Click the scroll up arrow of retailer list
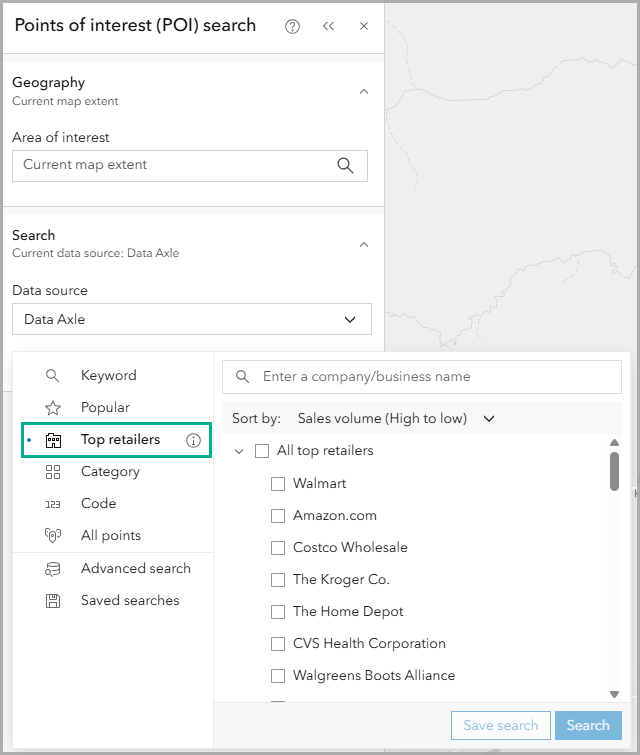The width and height of the screenshot is (640, 755). tap(614, 443)
